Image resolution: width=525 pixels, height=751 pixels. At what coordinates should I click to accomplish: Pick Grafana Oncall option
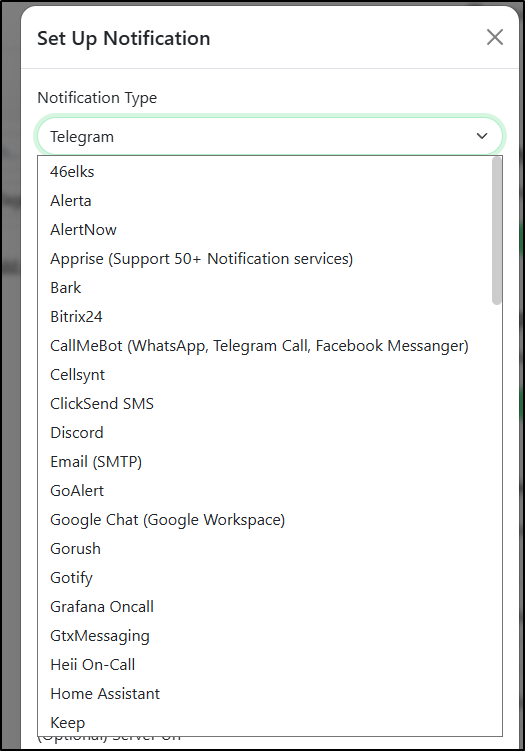coord(264,606)
